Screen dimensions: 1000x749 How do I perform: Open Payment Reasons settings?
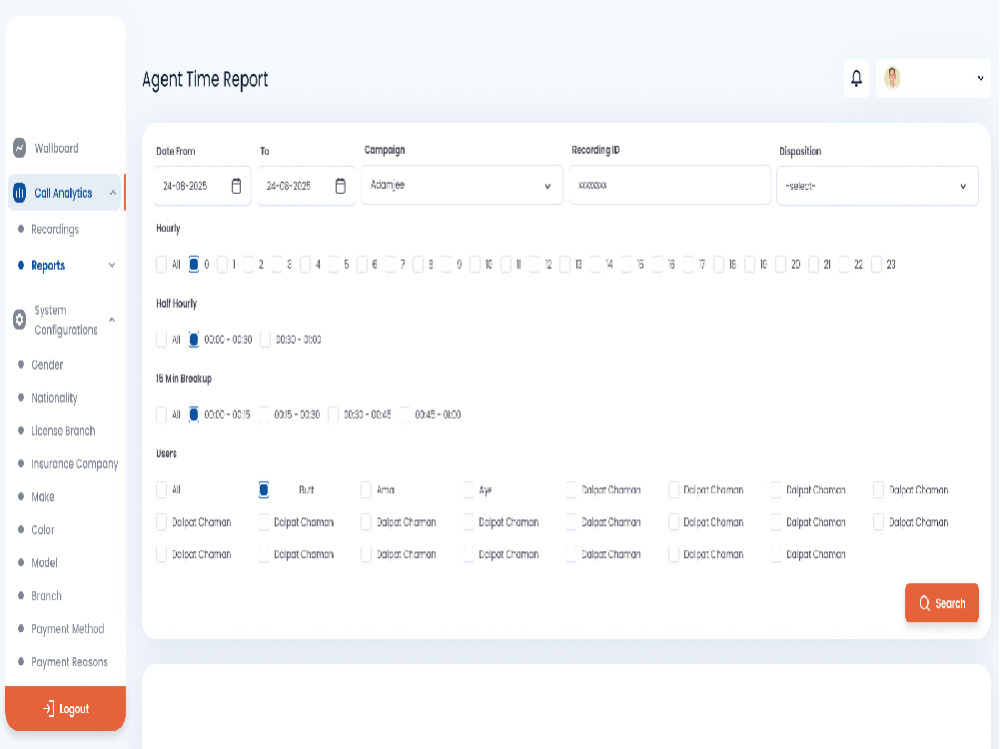tap(70, 662)
